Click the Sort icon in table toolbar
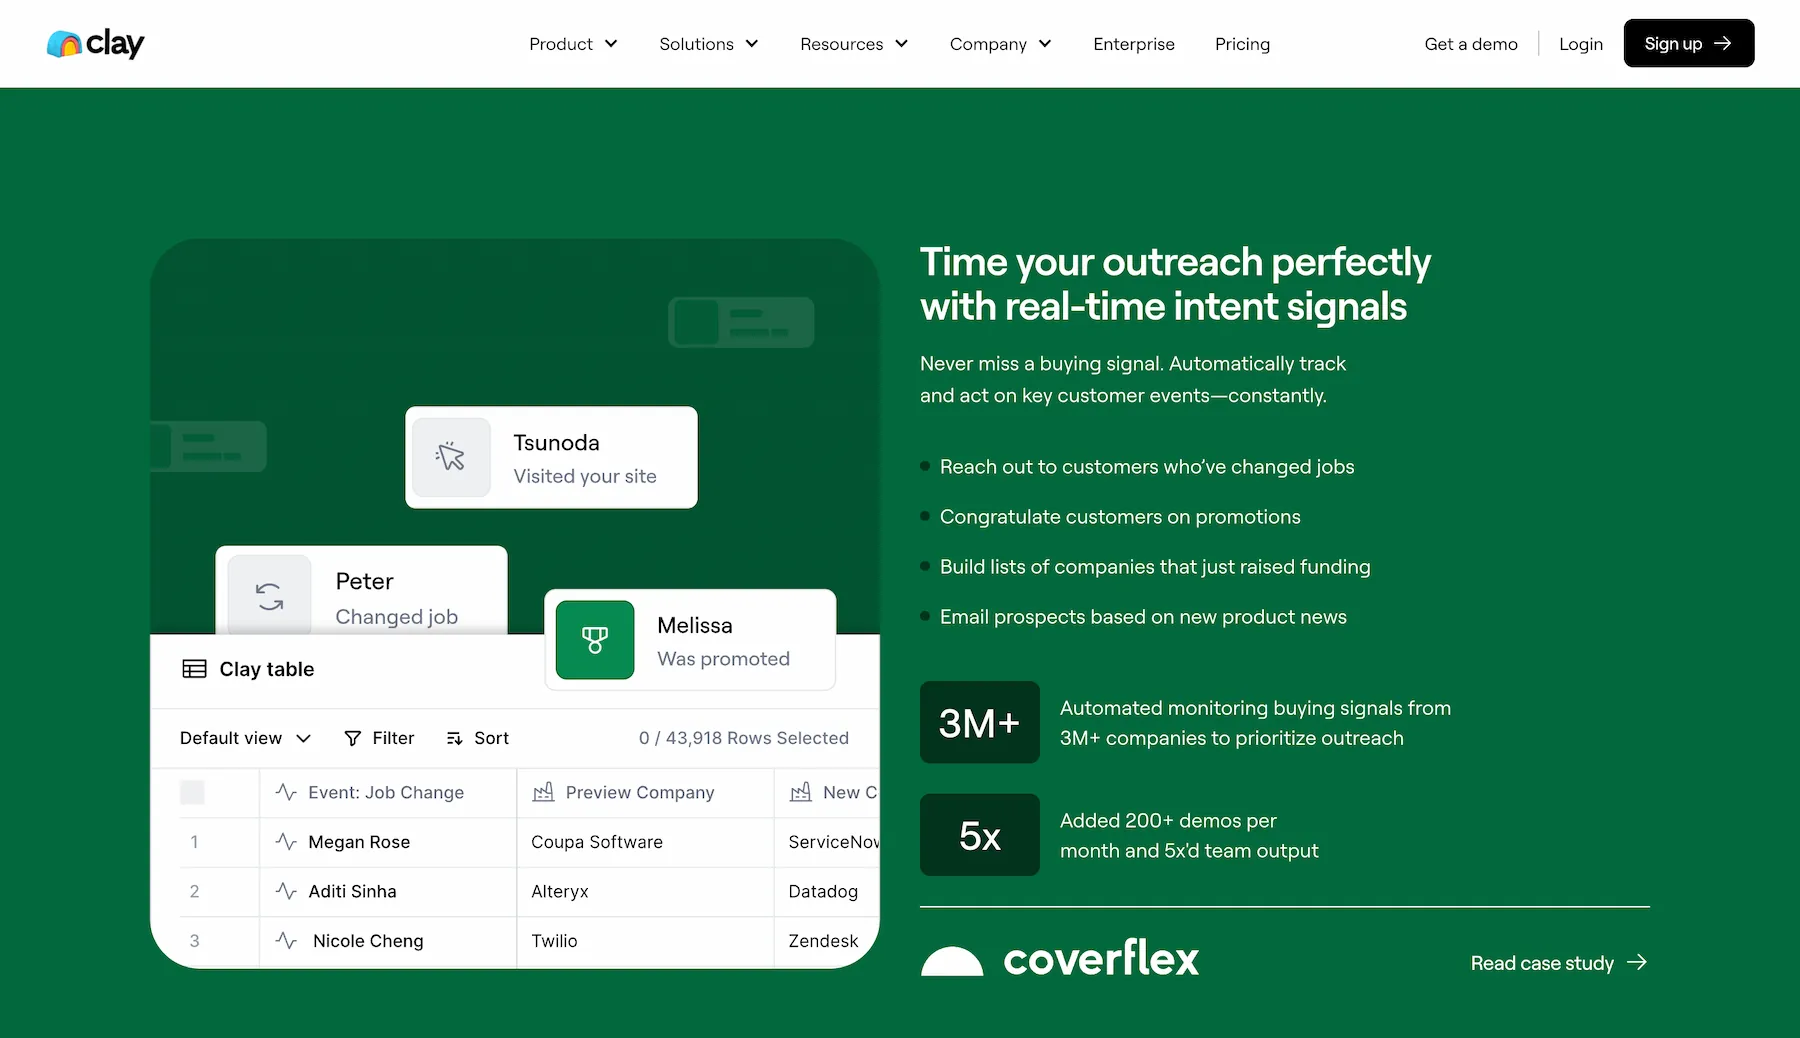1800x1038 pixels. (x=455, y=738)
